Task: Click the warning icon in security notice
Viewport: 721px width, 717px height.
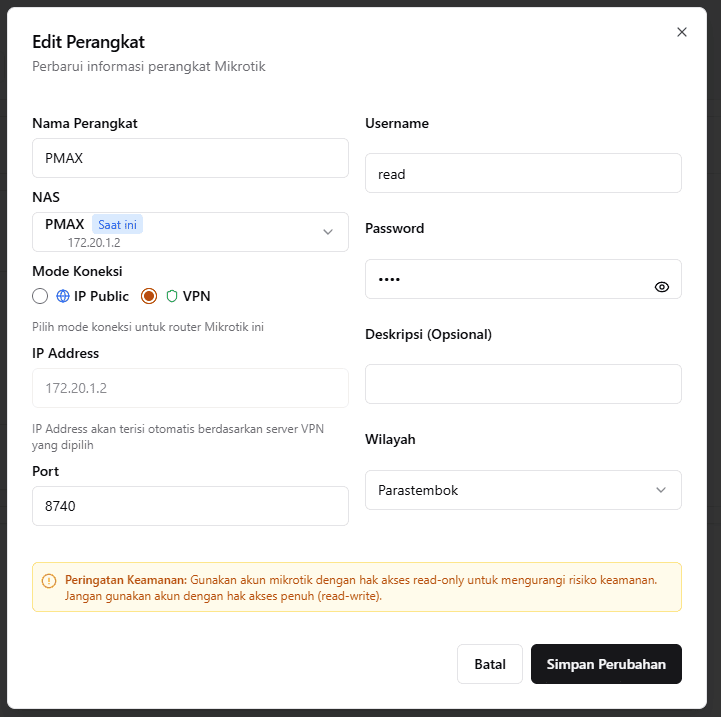Action: (x=49, y=581)
